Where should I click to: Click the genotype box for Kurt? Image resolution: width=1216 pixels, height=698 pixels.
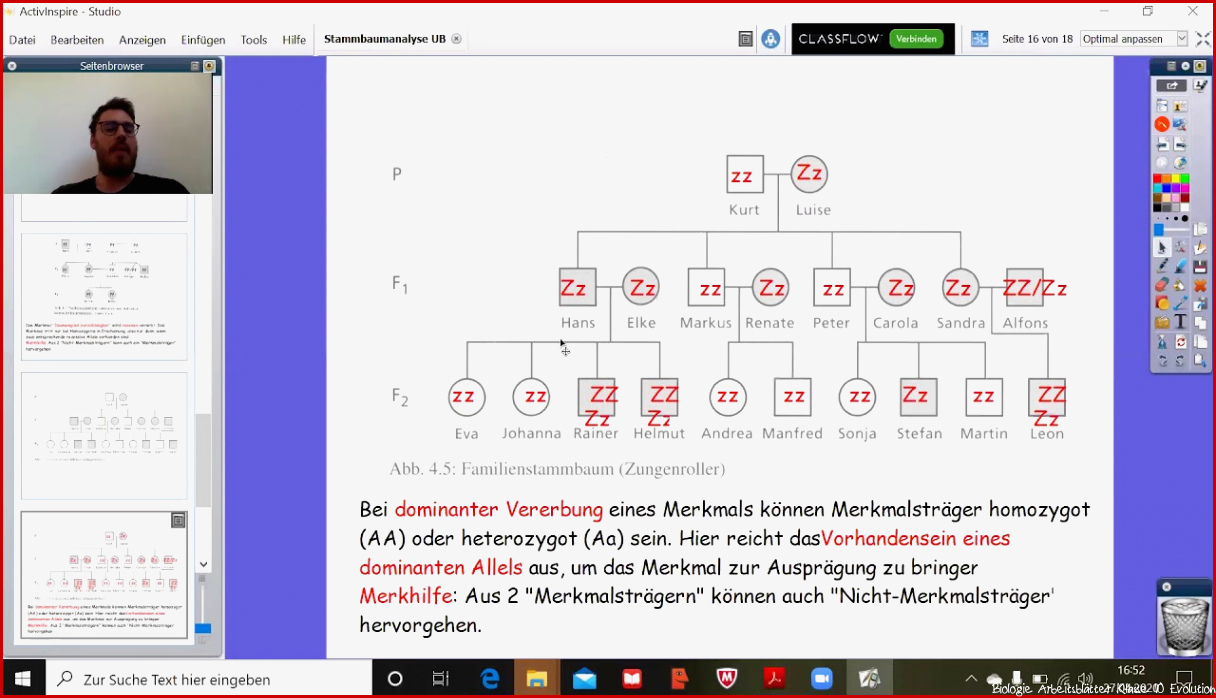[745, 175]
